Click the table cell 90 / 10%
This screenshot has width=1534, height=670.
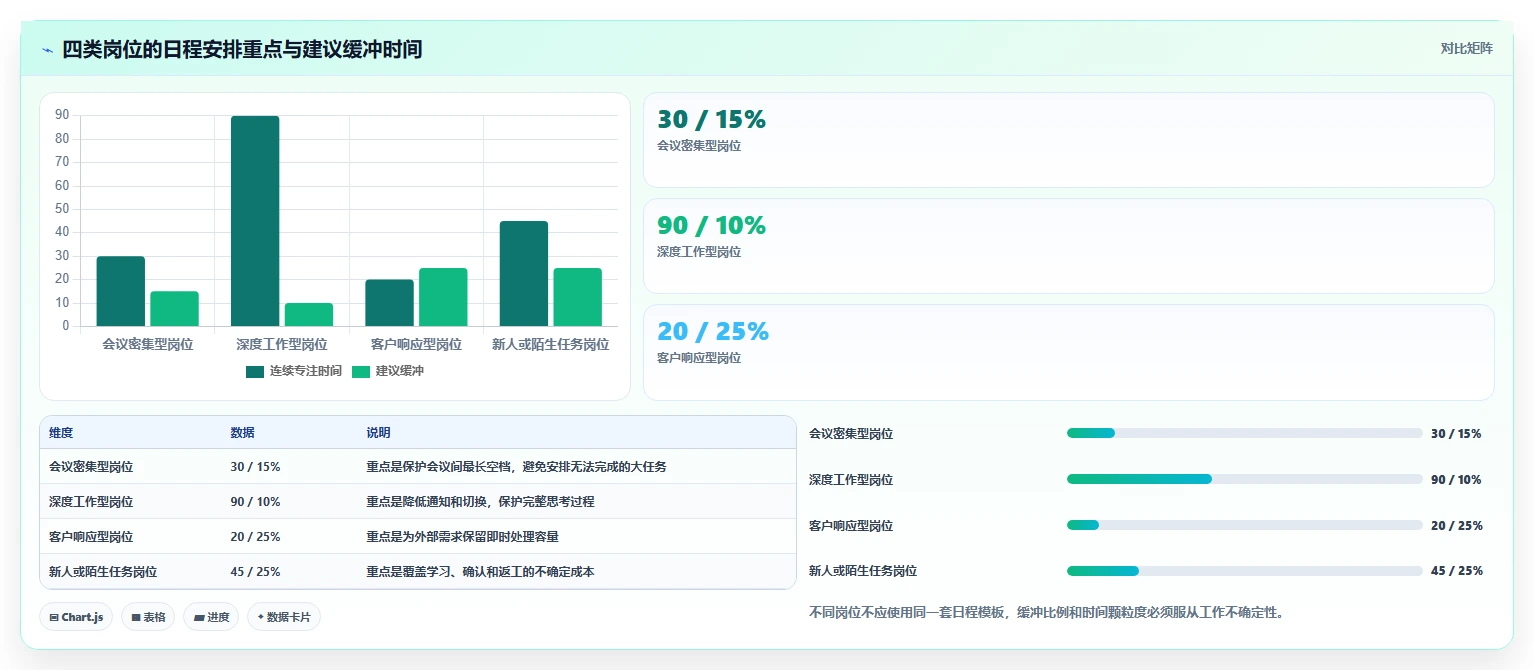tap(255, 502)
